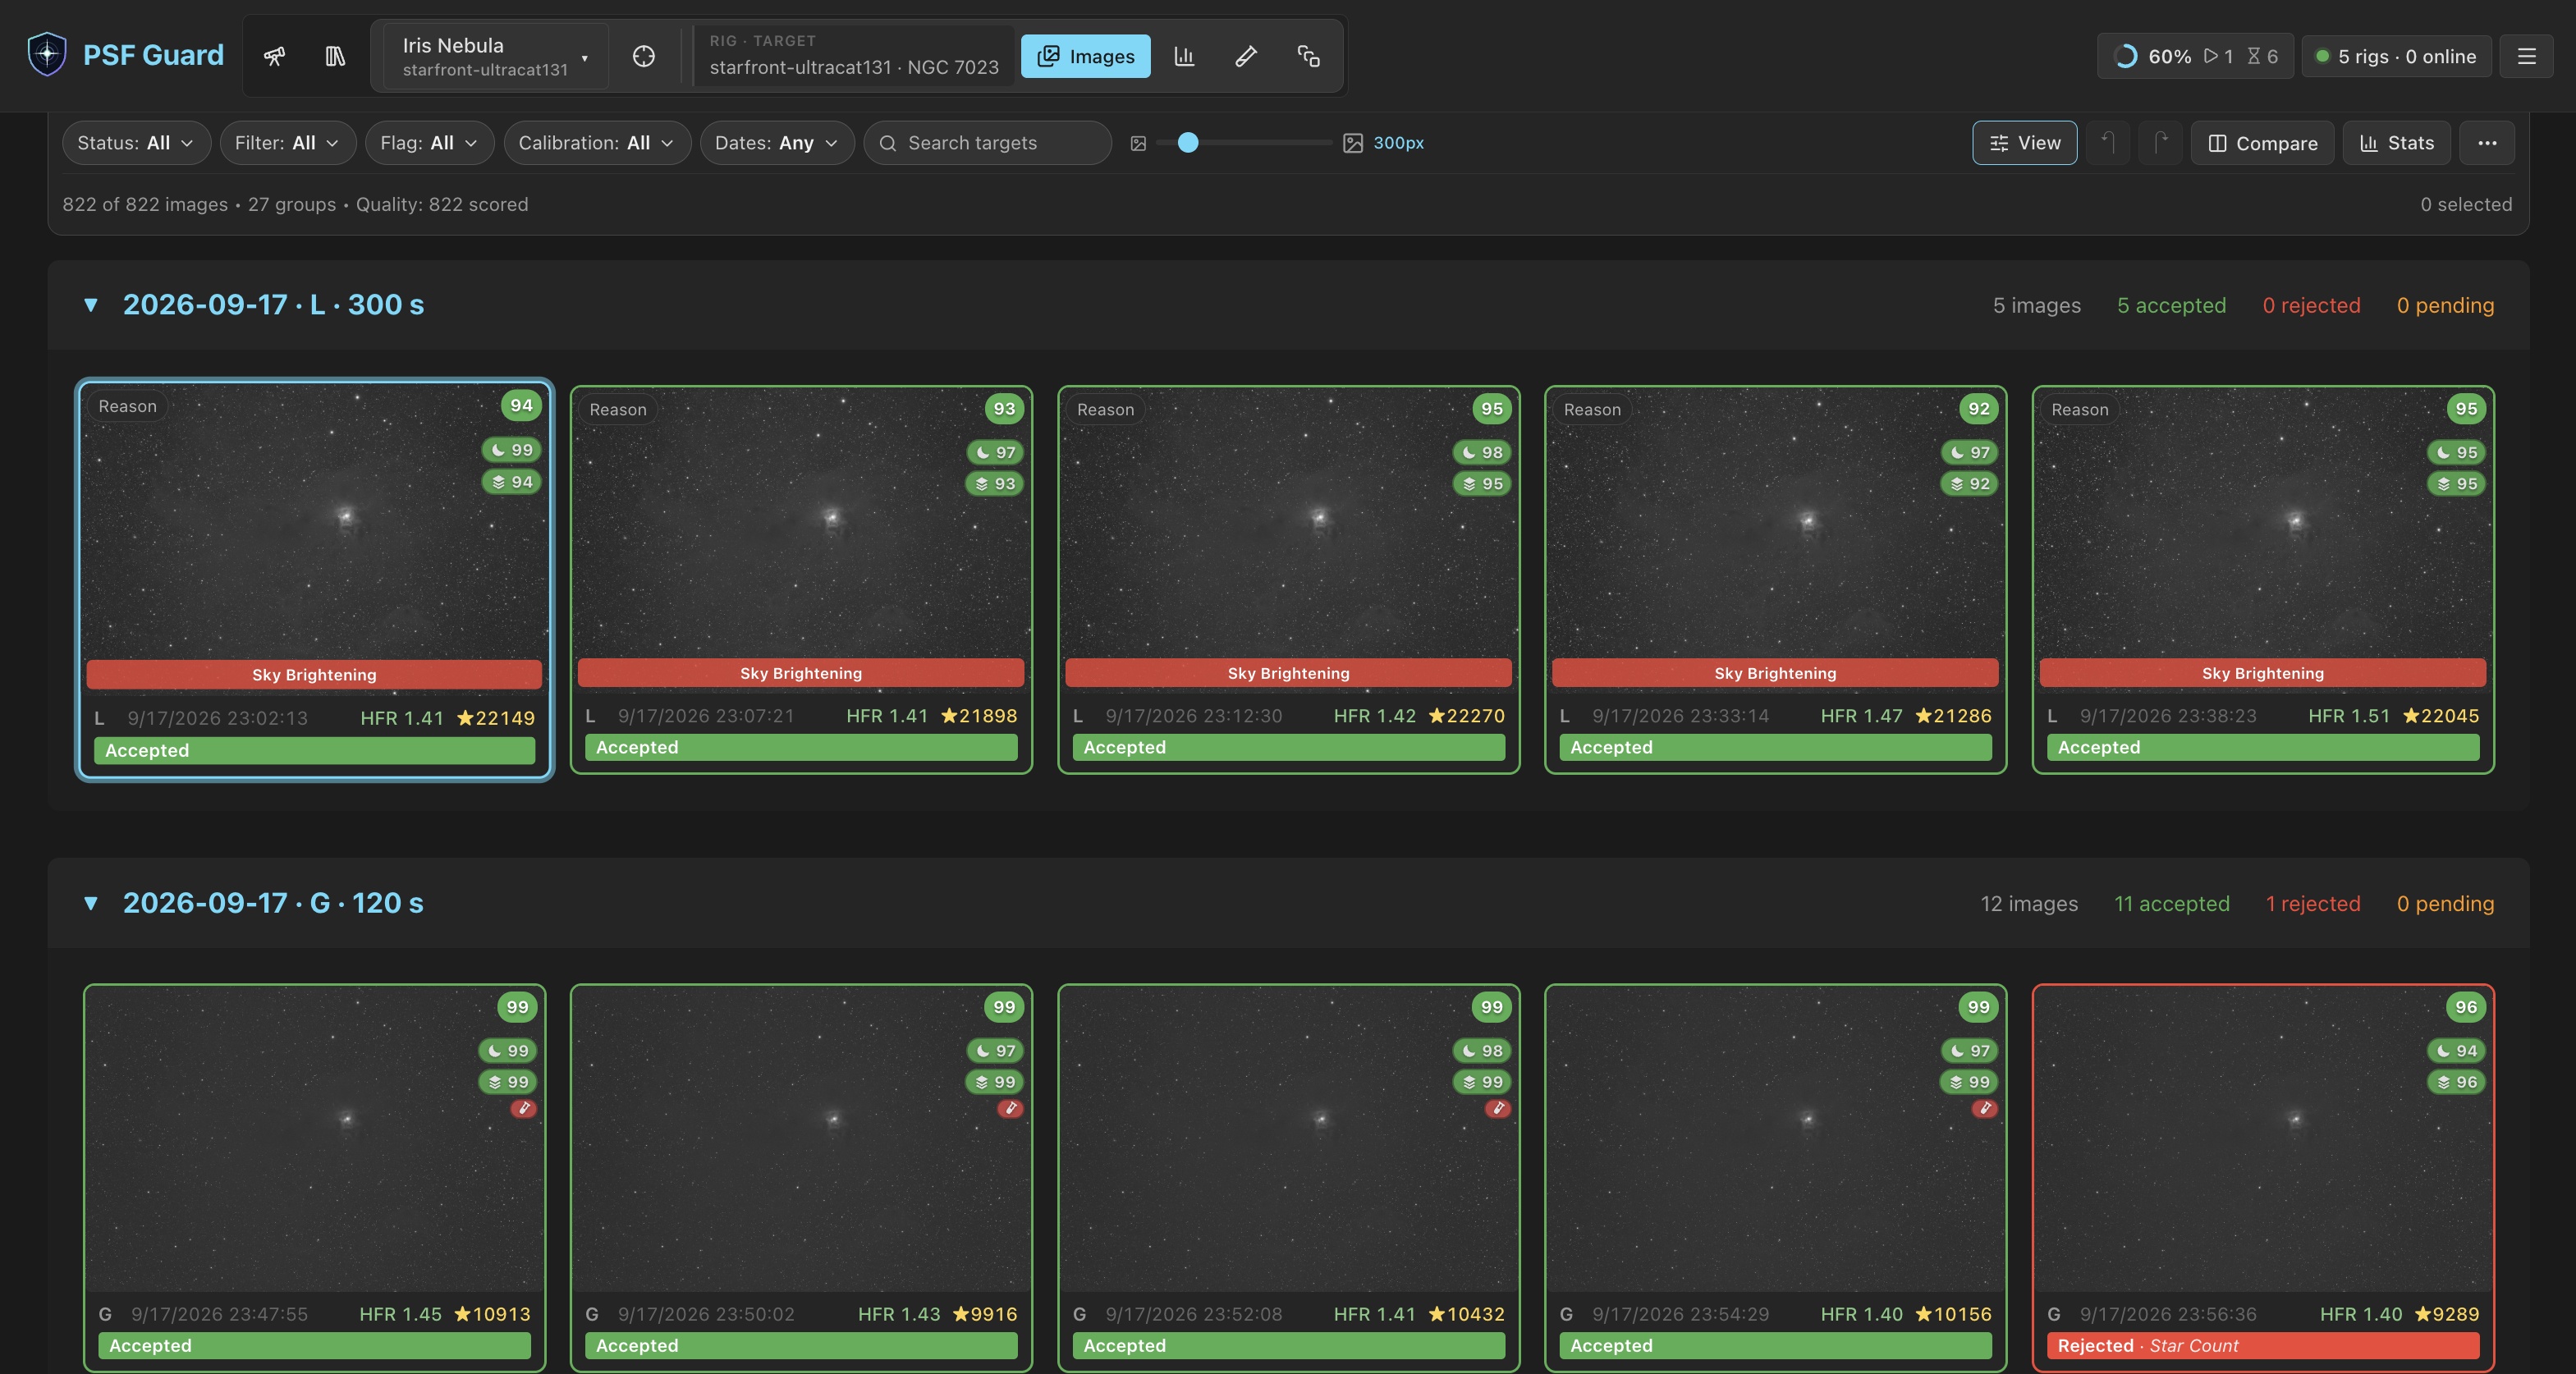The image size is (2576, 1374).
Task: Open the Calibration: All dropdown
Action: click(597, 143)
